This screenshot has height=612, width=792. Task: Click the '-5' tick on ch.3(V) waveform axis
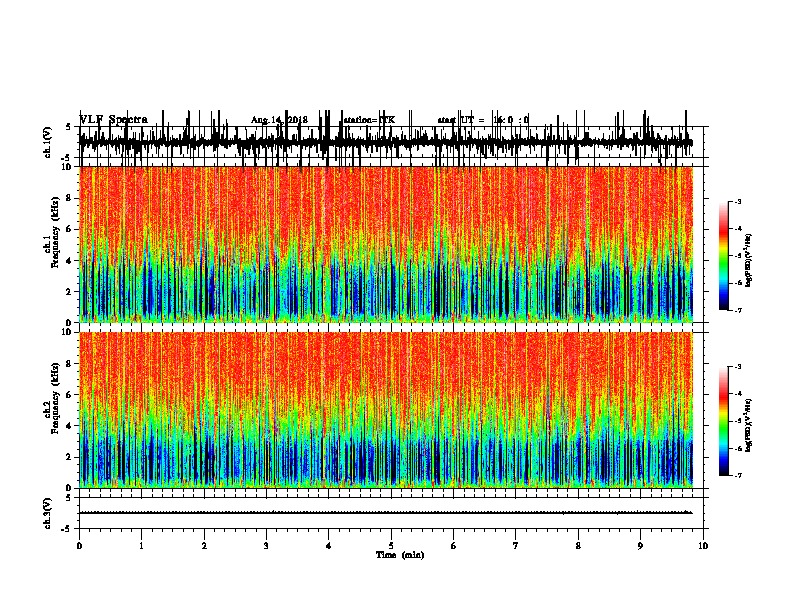pos(66,529)
